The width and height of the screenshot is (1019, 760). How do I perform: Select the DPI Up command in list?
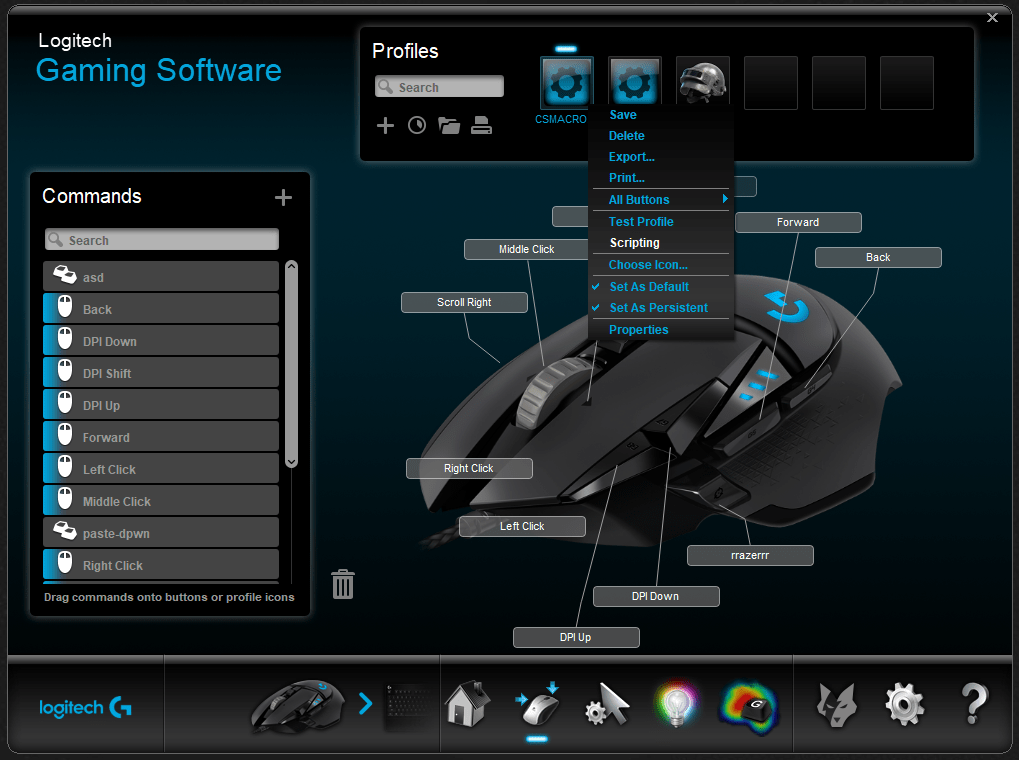[x=161, y=404]
